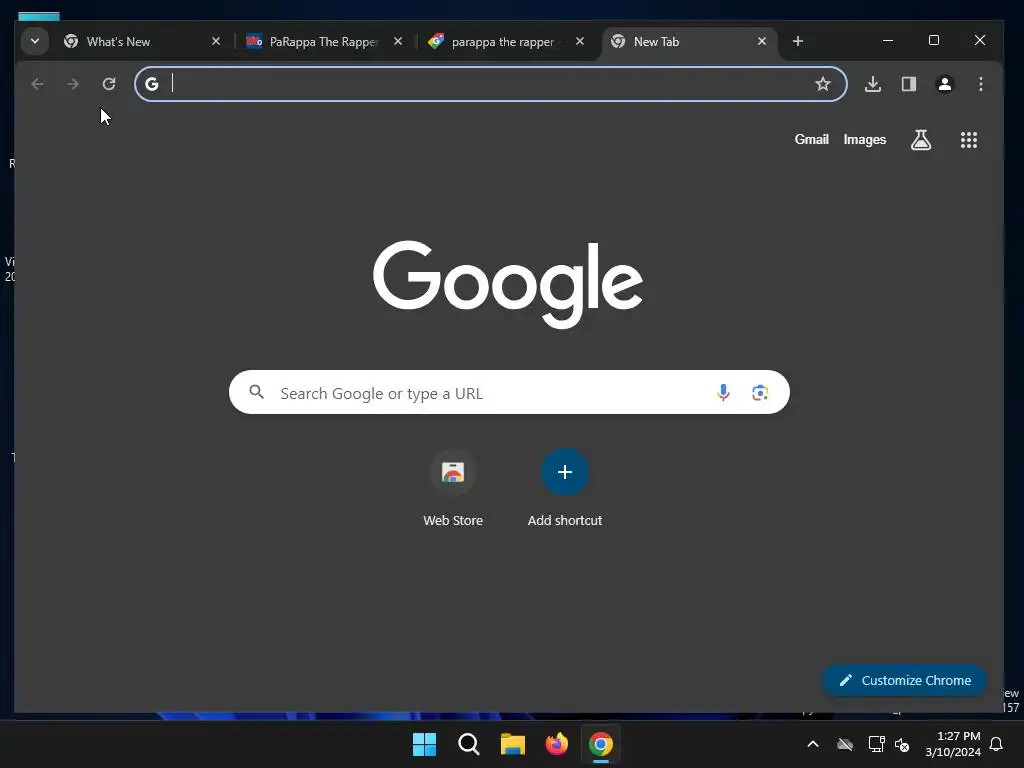The image size is (1024, 768).
Task: Switch to the parappa the rapper search tab
Action: tap(506, 42)
